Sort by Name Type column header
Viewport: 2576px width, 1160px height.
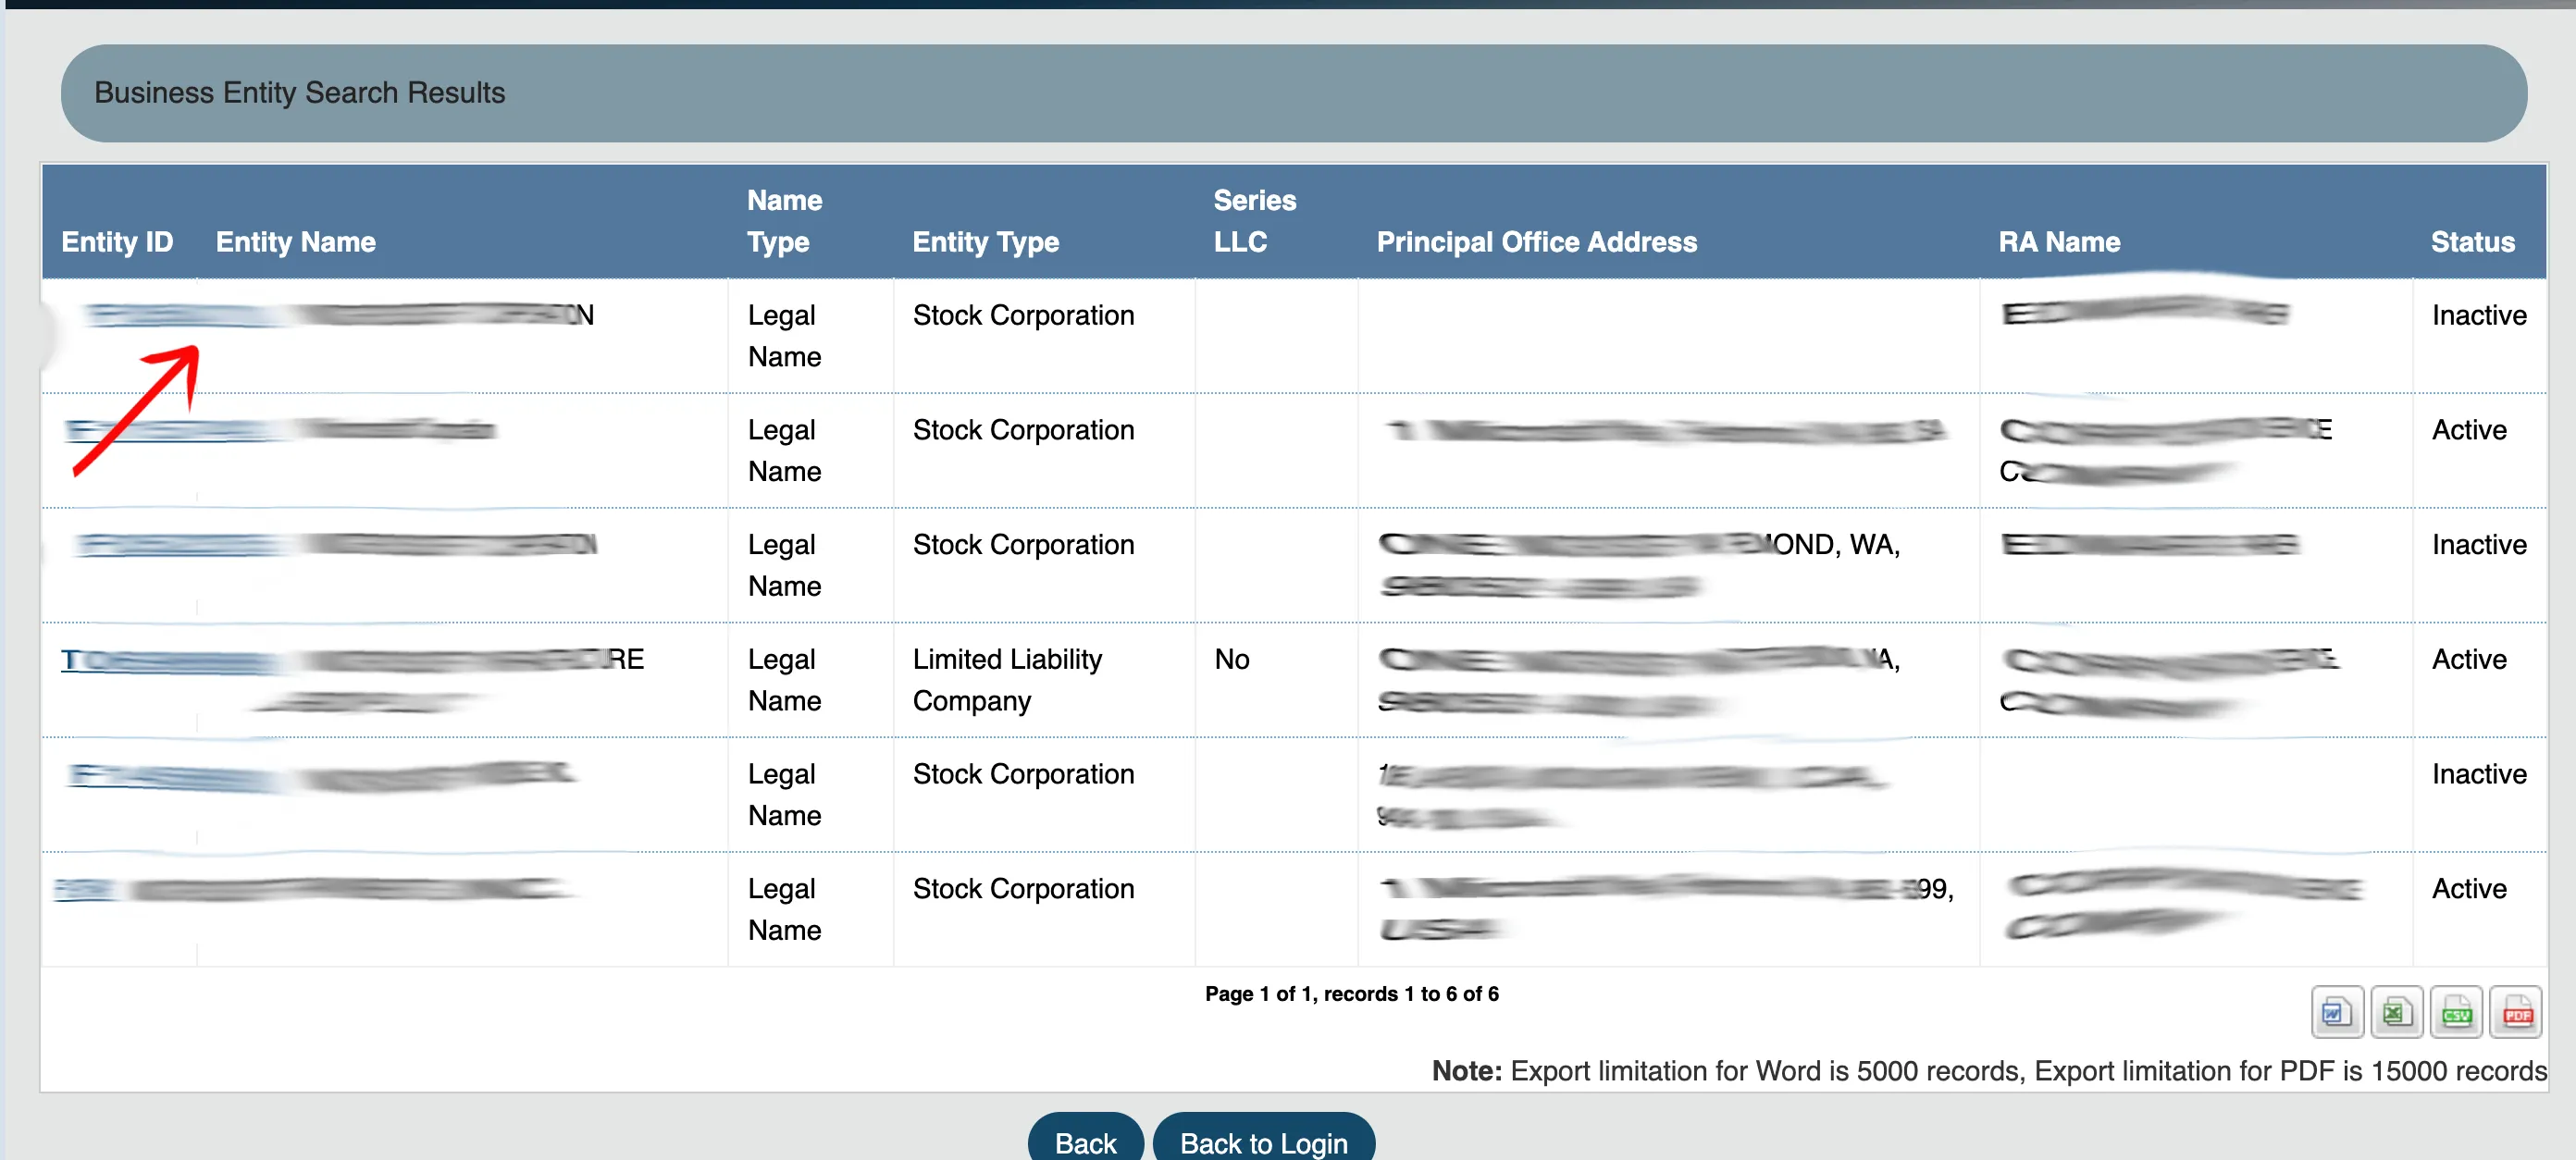point(784,221)
